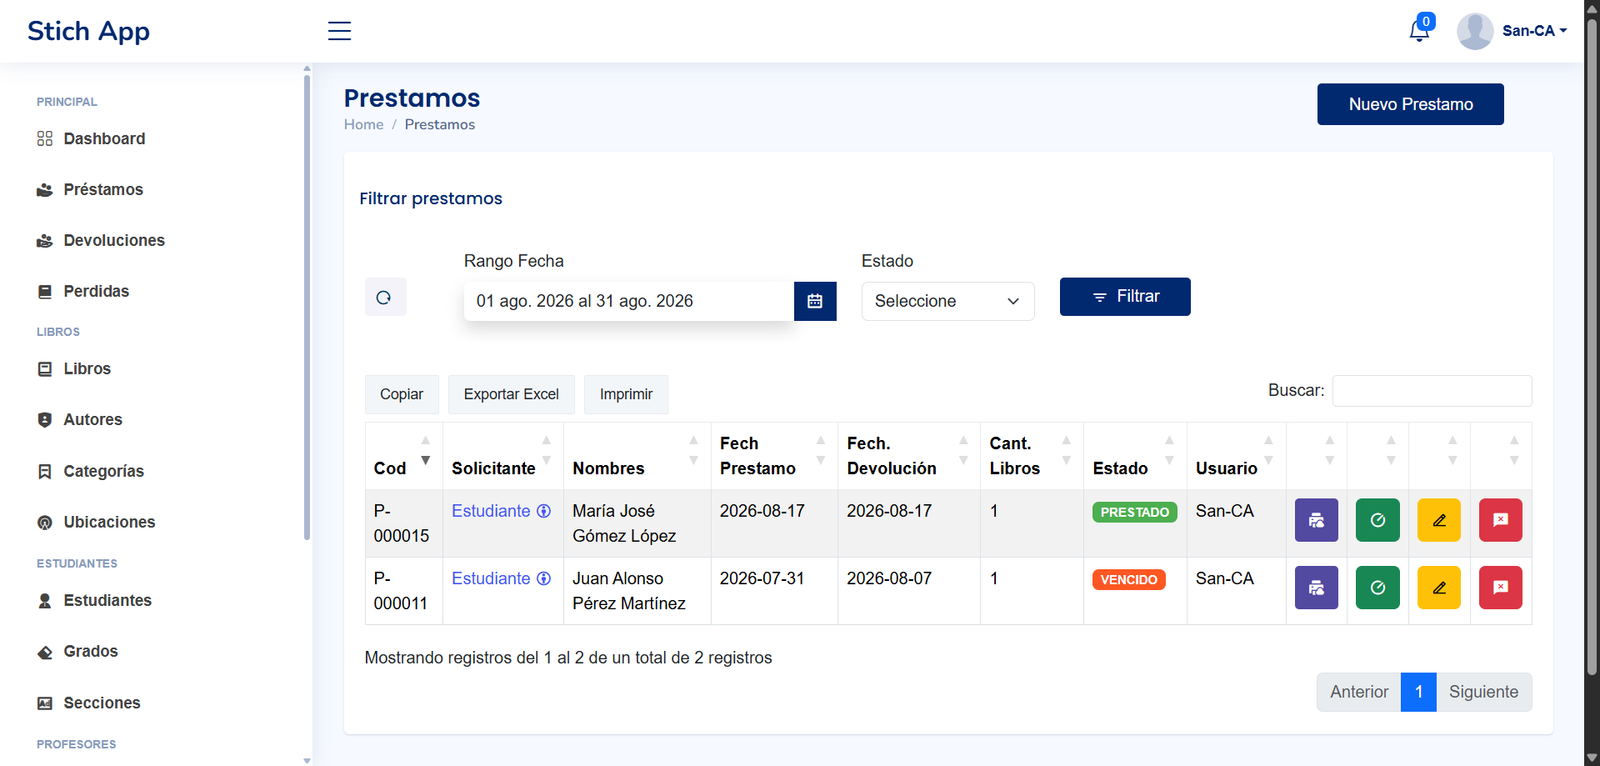
Task: Click the Exportar Excel button
Action: (x=511, y=394)
